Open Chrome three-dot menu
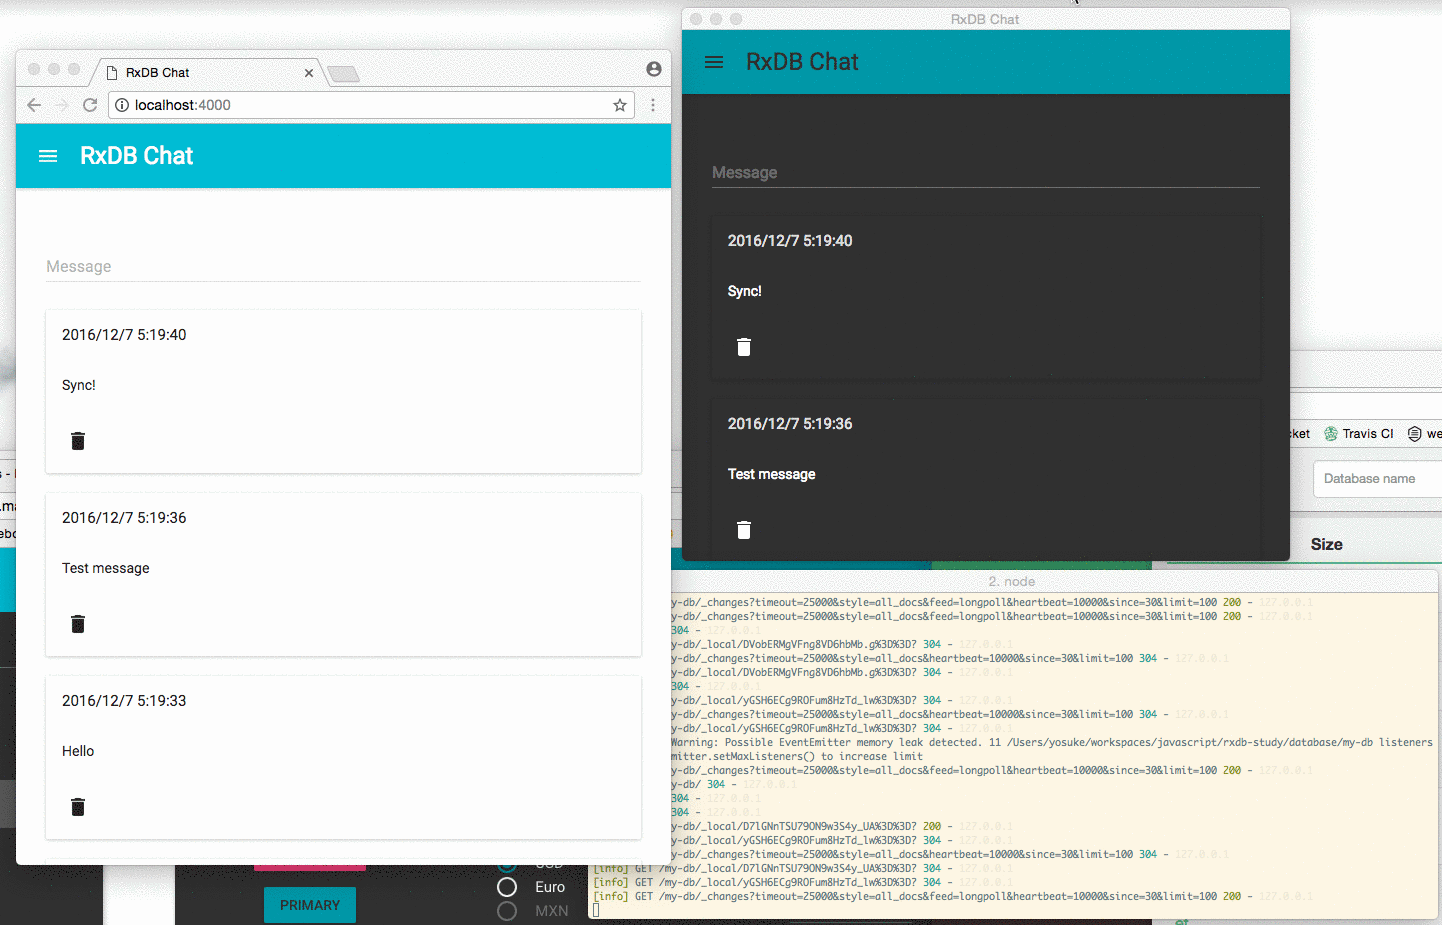The height and width of the screenshot is (925, 1442). 653,105
